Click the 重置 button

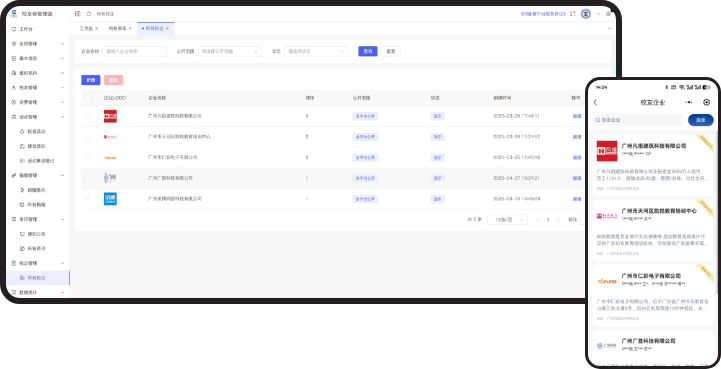pyautogui.click(x=391, y=52)
